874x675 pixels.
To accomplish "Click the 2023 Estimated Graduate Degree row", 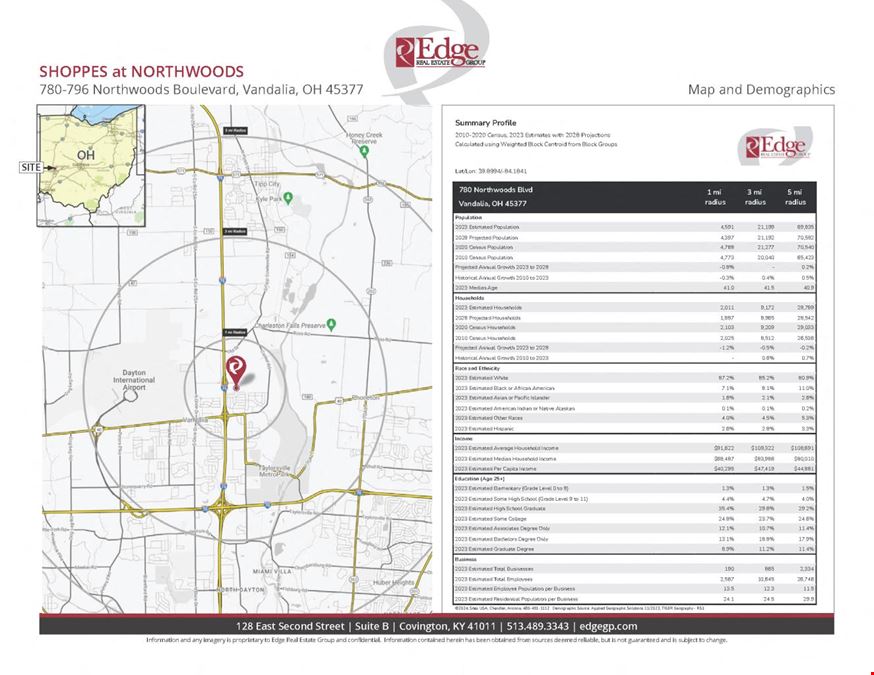I will (x=635, y=549).
